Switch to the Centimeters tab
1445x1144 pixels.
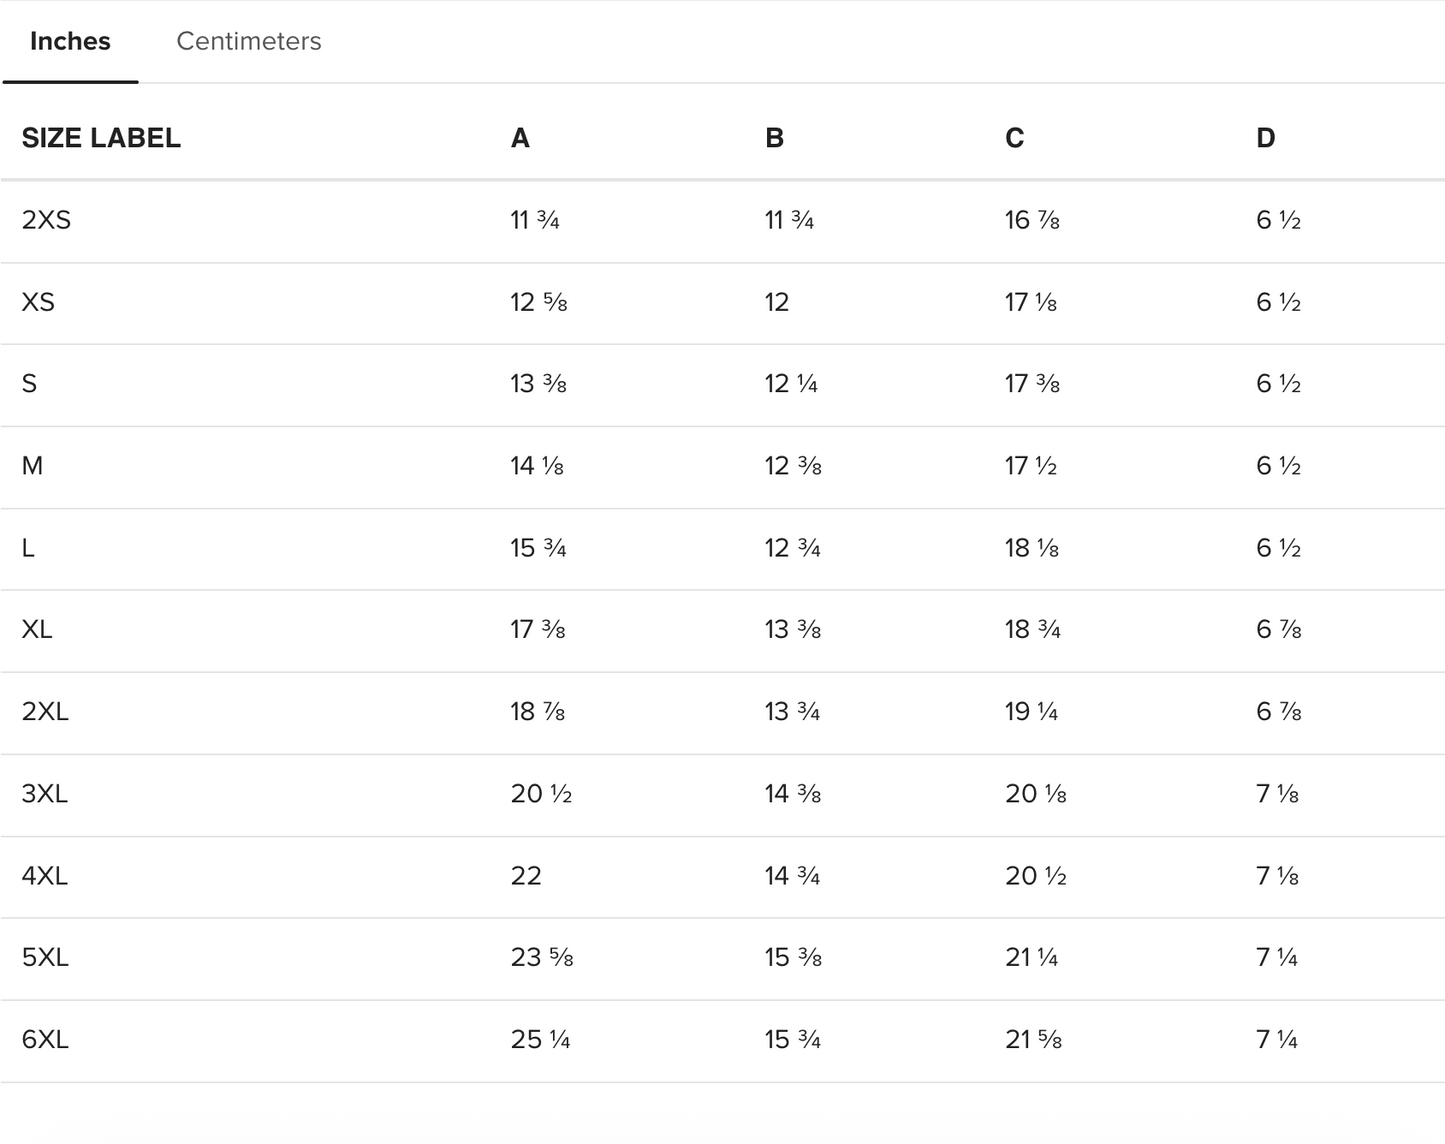[249, 41]
